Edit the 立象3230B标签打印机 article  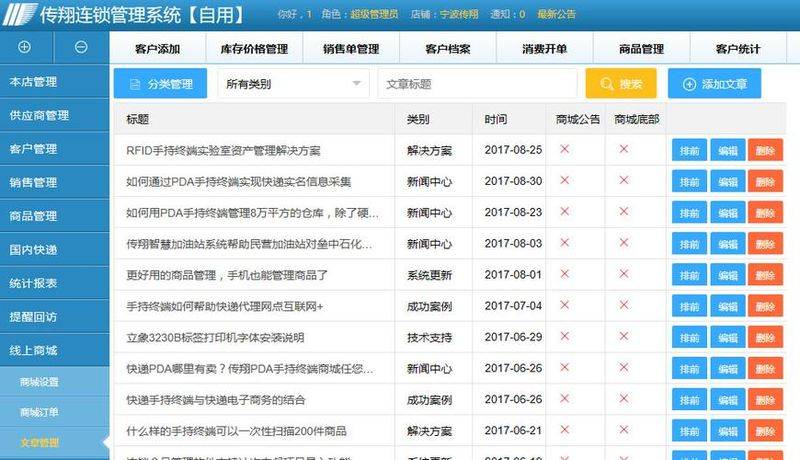click(725, 338)
